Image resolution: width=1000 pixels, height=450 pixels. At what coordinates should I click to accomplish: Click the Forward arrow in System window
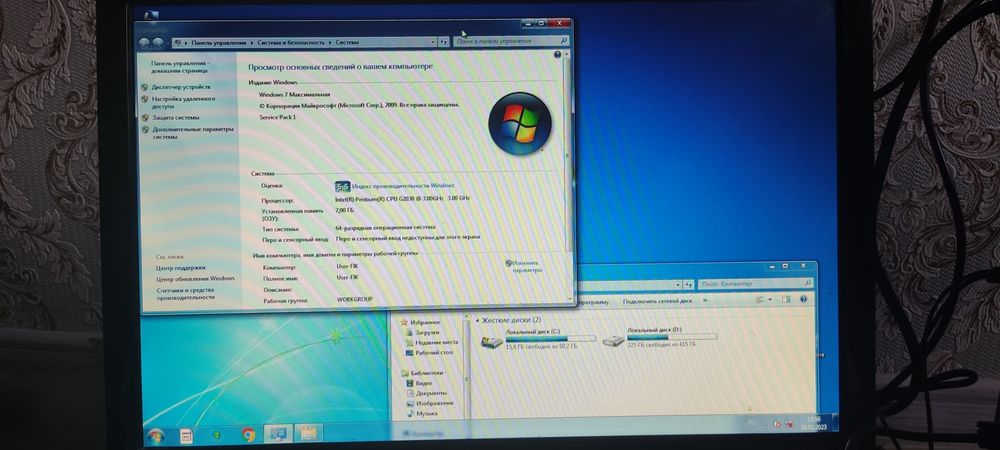[x=157, y=43]
